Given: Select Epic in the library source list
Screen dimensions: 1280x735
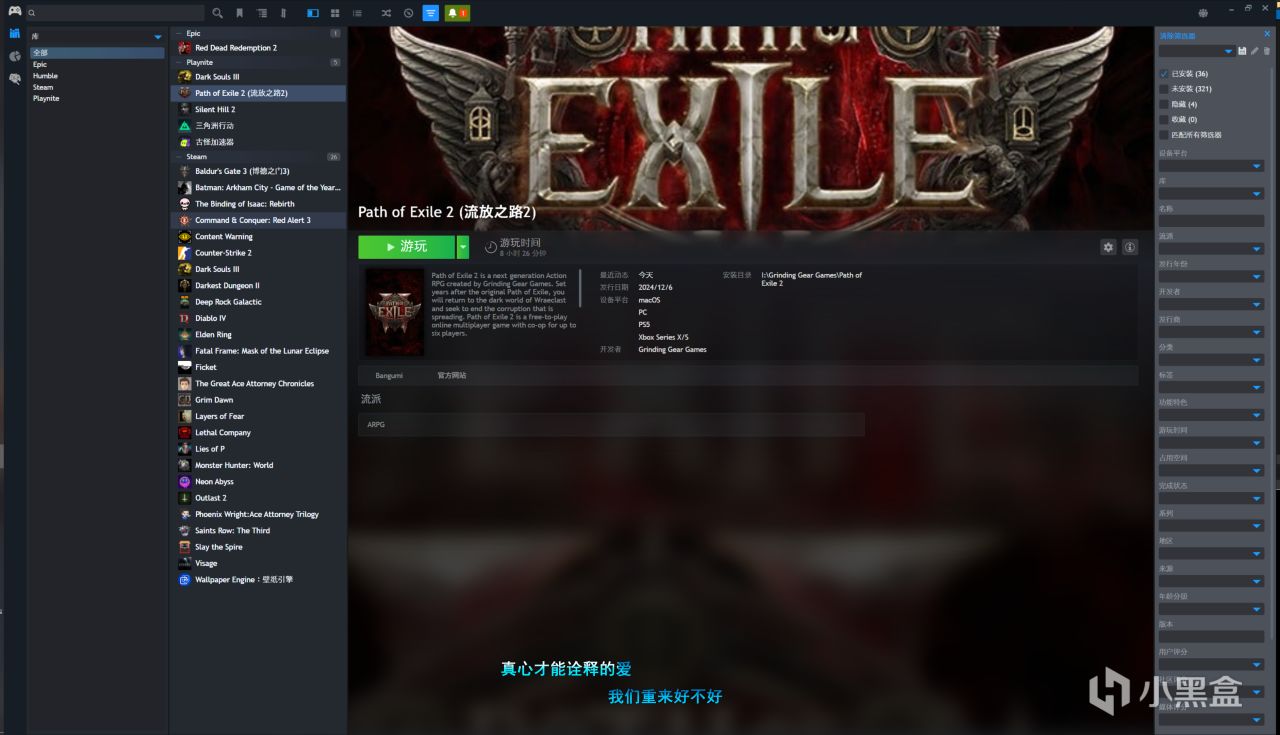Looking at the screenshot, I should (x=97, y=64).
